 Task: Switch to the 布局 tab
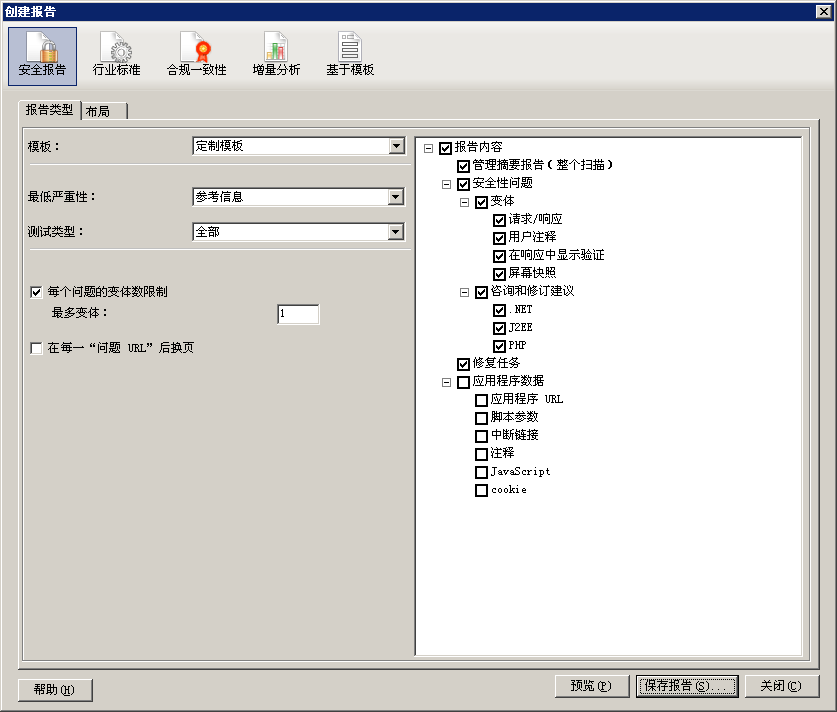coord(104,112)
